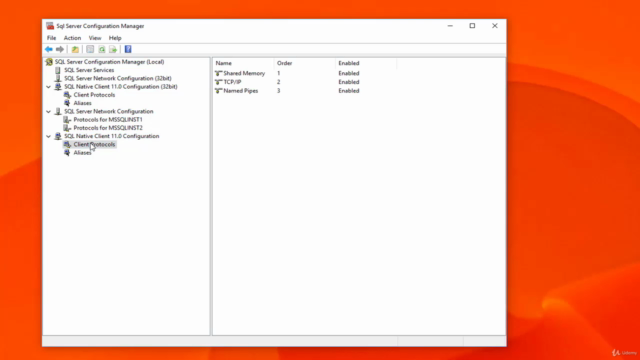
Task: Select the SQL Server Network Configuration label (non-32bit)
Action: pos(109,111)
